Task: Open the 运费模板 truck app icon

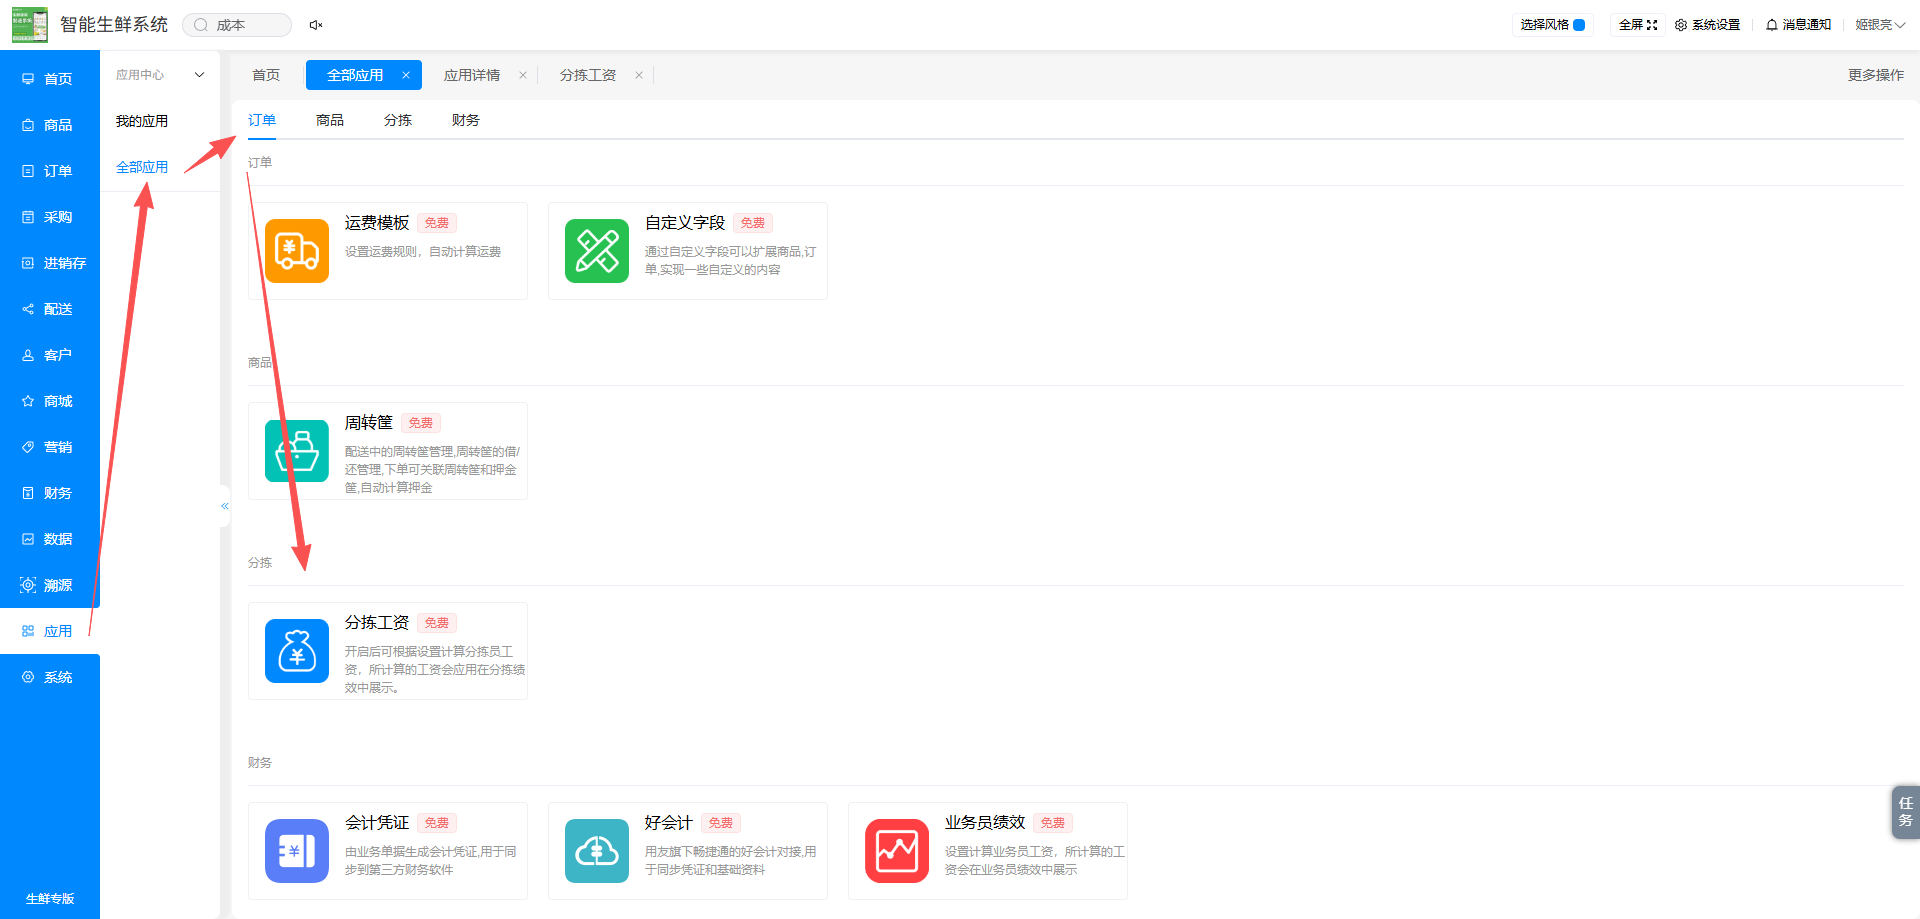Action: (297, 251)
